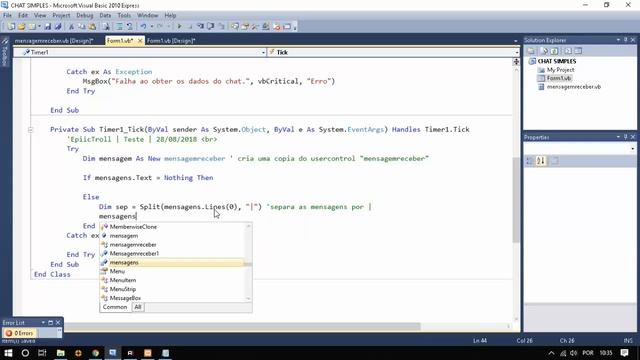Click the Save All icon

pos(58,27)
